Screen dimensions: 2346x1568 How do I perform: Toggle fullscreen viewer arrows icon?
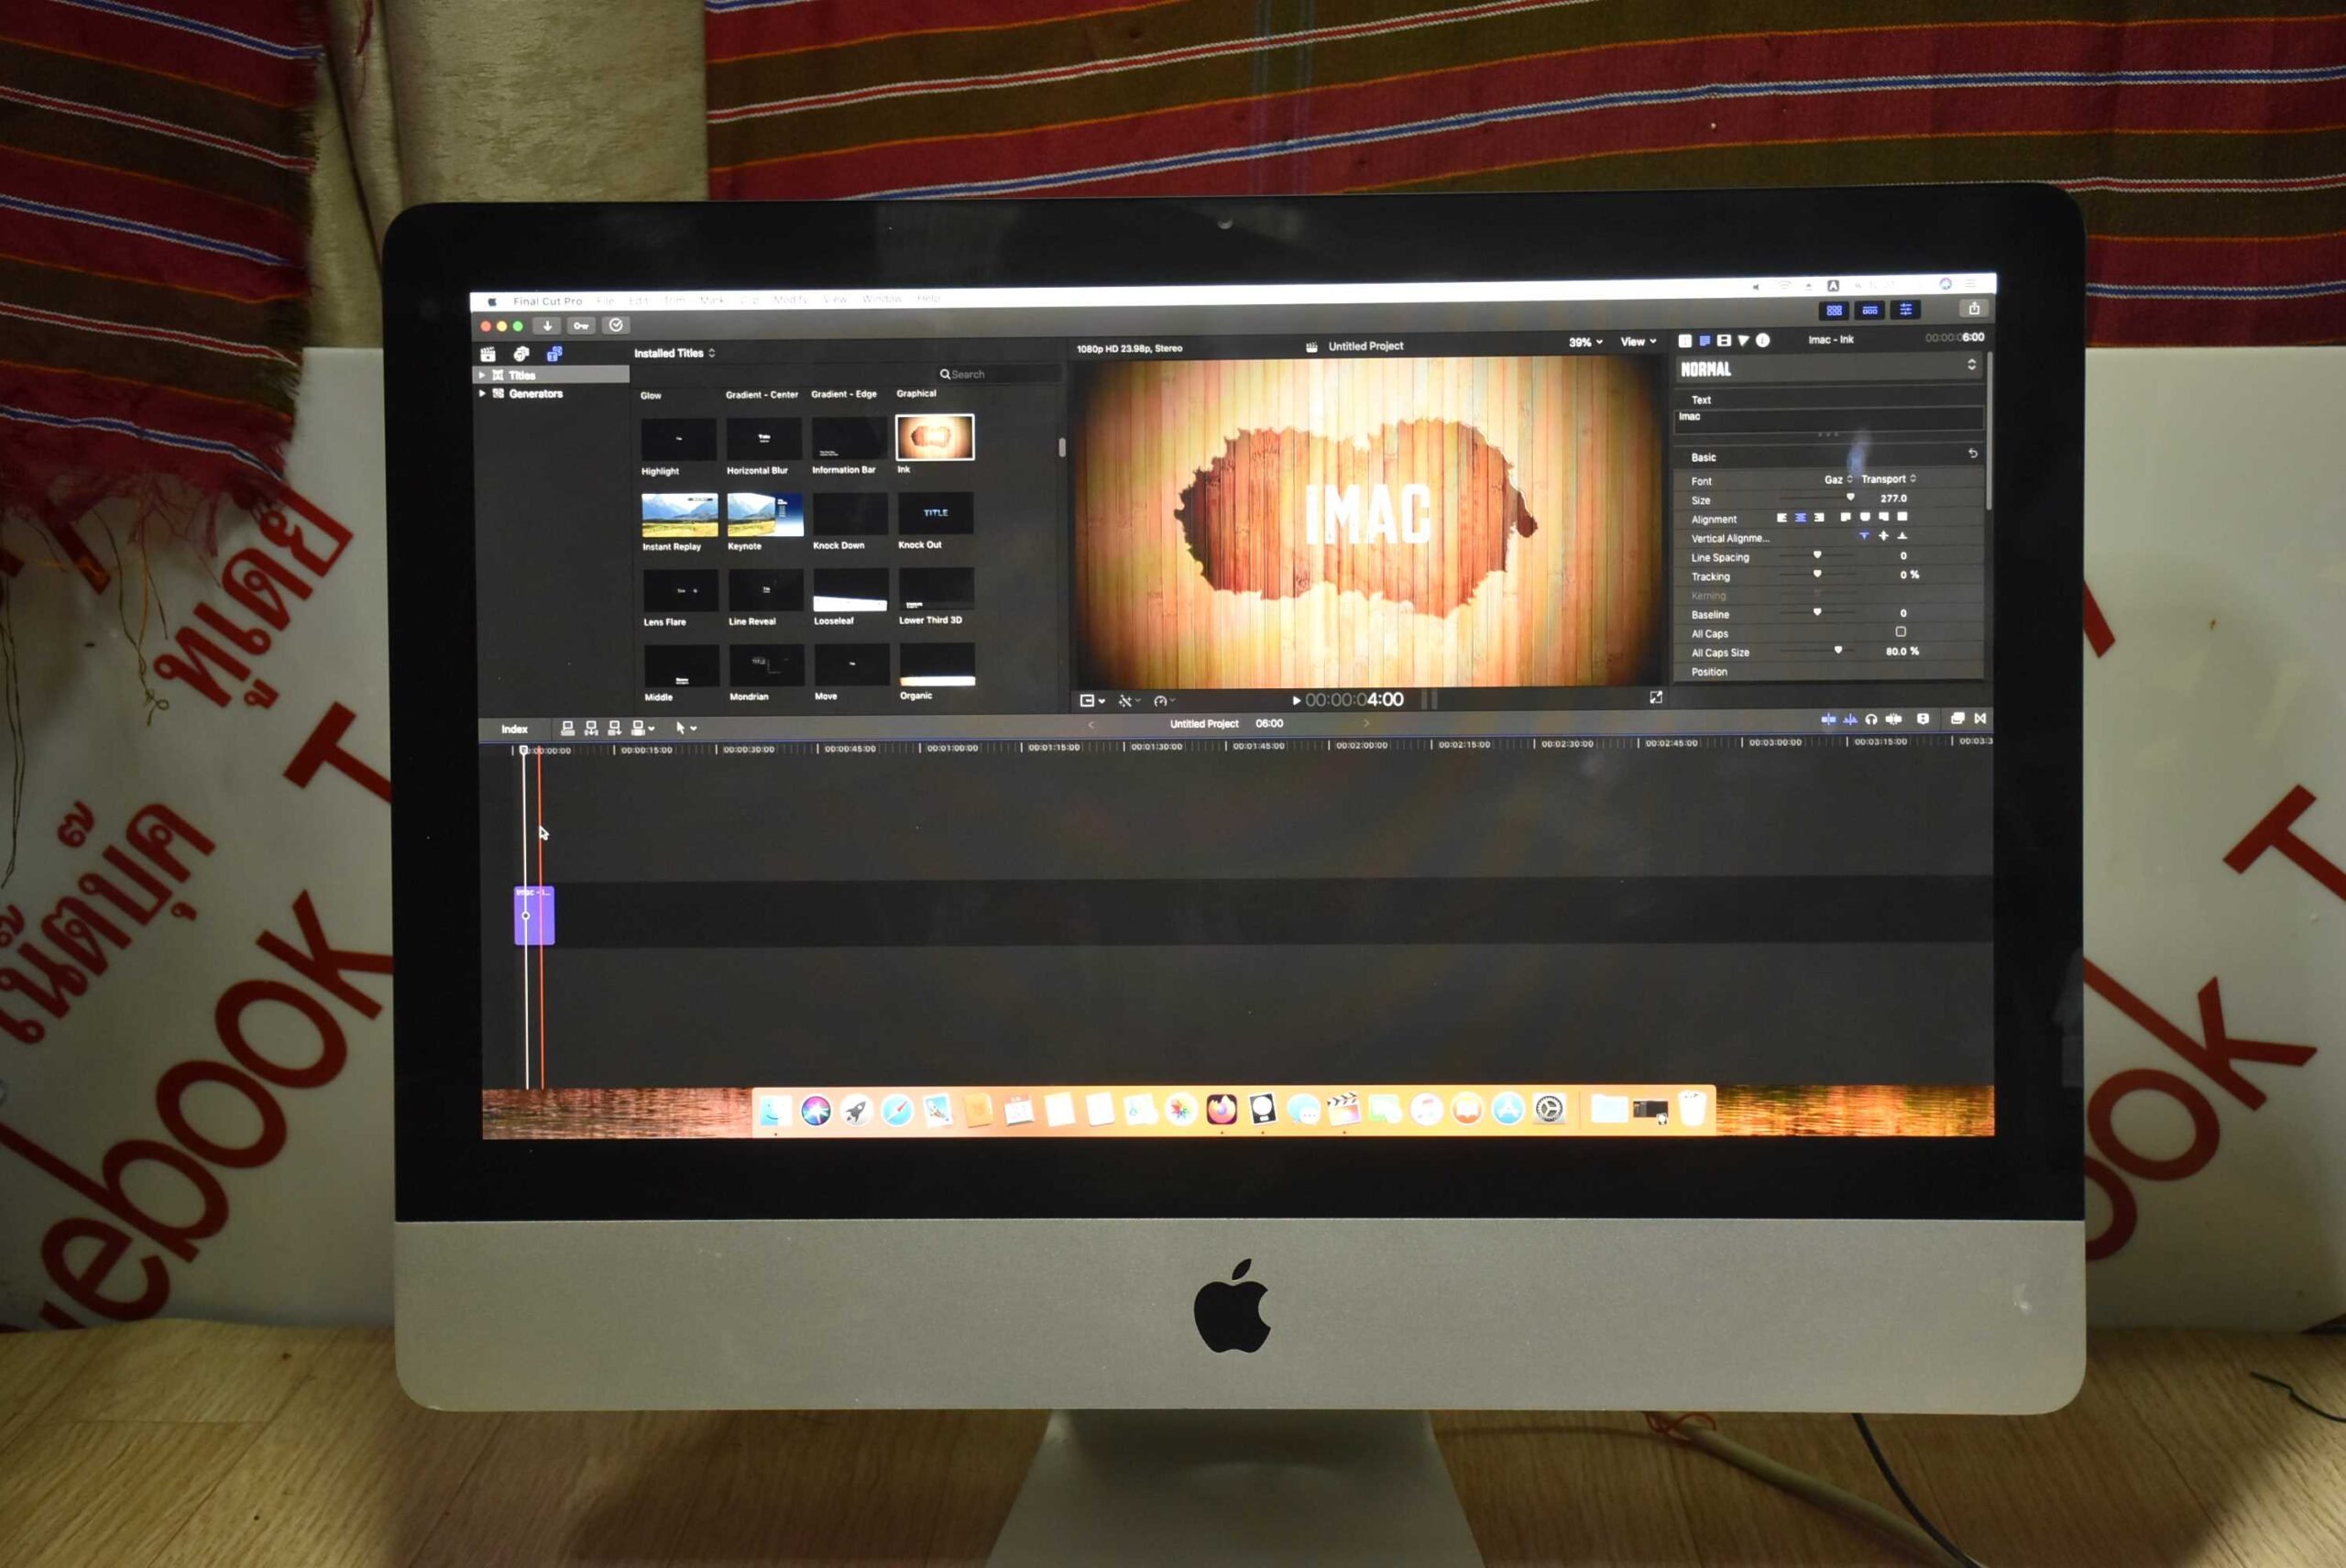tap(1655, 697)
